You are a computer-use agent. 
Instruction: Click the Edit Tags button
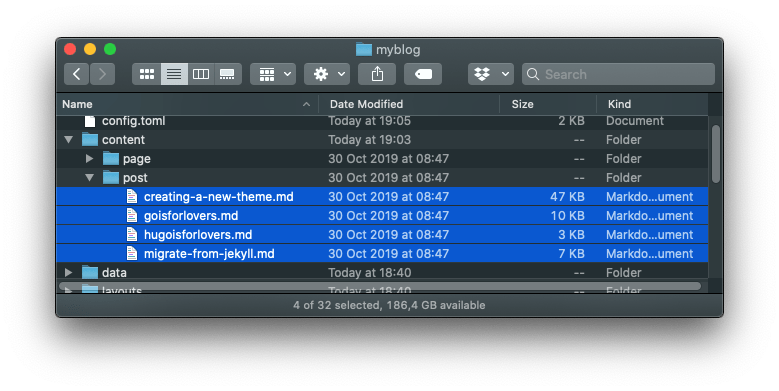[423, 74]
